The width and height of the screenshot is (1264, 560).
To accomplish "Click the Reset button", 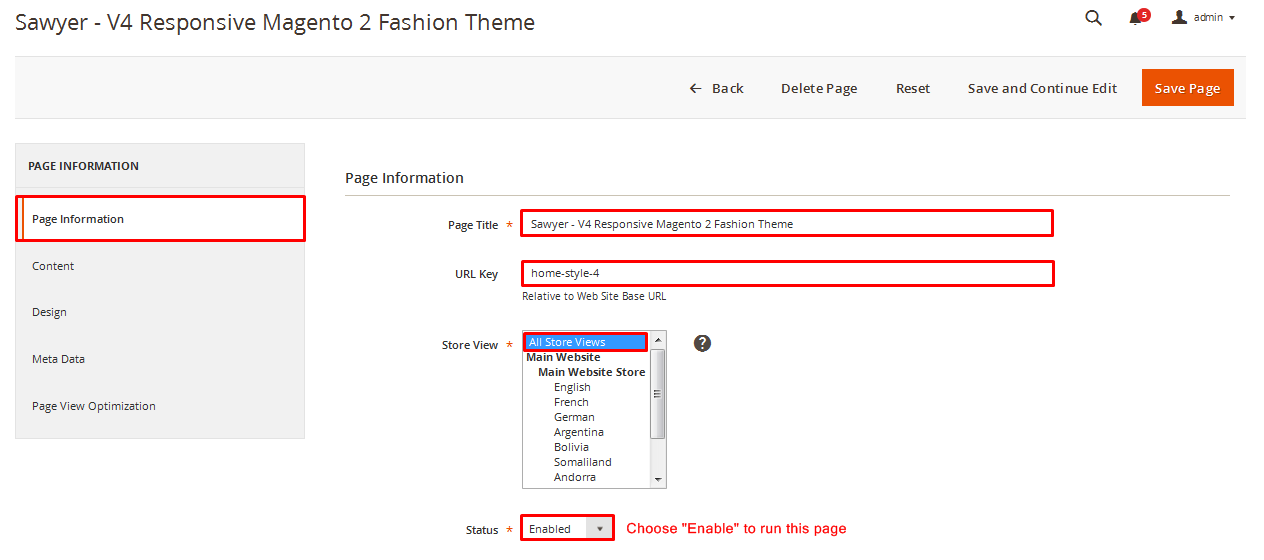I will (x=913, y=88).
